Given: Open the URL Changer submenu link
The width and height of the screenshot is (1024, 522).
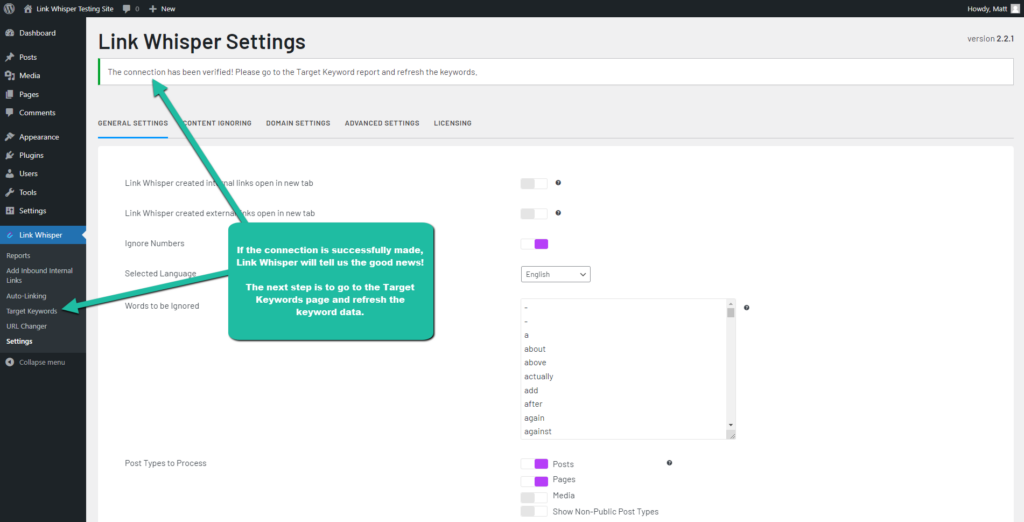Looking at the screenshot, I should coord(26,326).
